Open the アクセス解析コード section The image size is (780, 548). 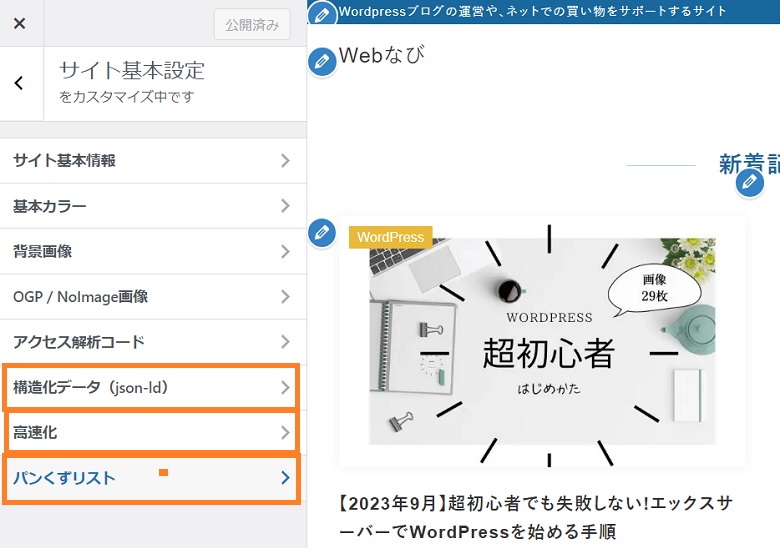click(153, 342)
